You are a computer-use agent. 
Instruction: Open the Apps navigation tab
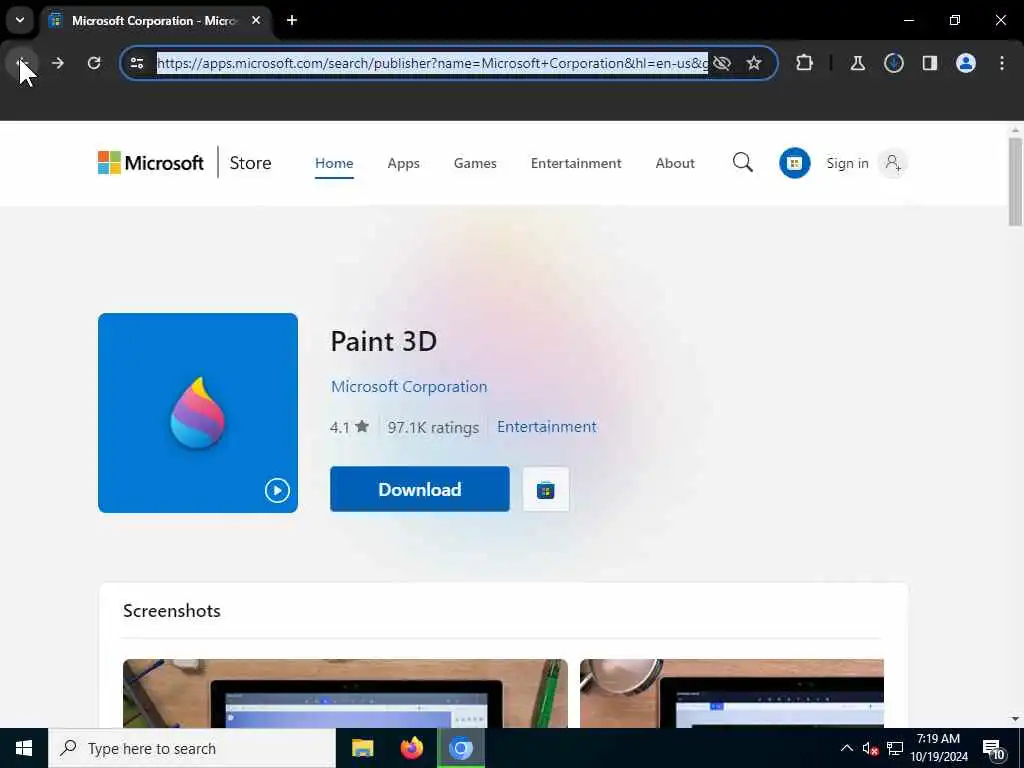click(404, 163)
